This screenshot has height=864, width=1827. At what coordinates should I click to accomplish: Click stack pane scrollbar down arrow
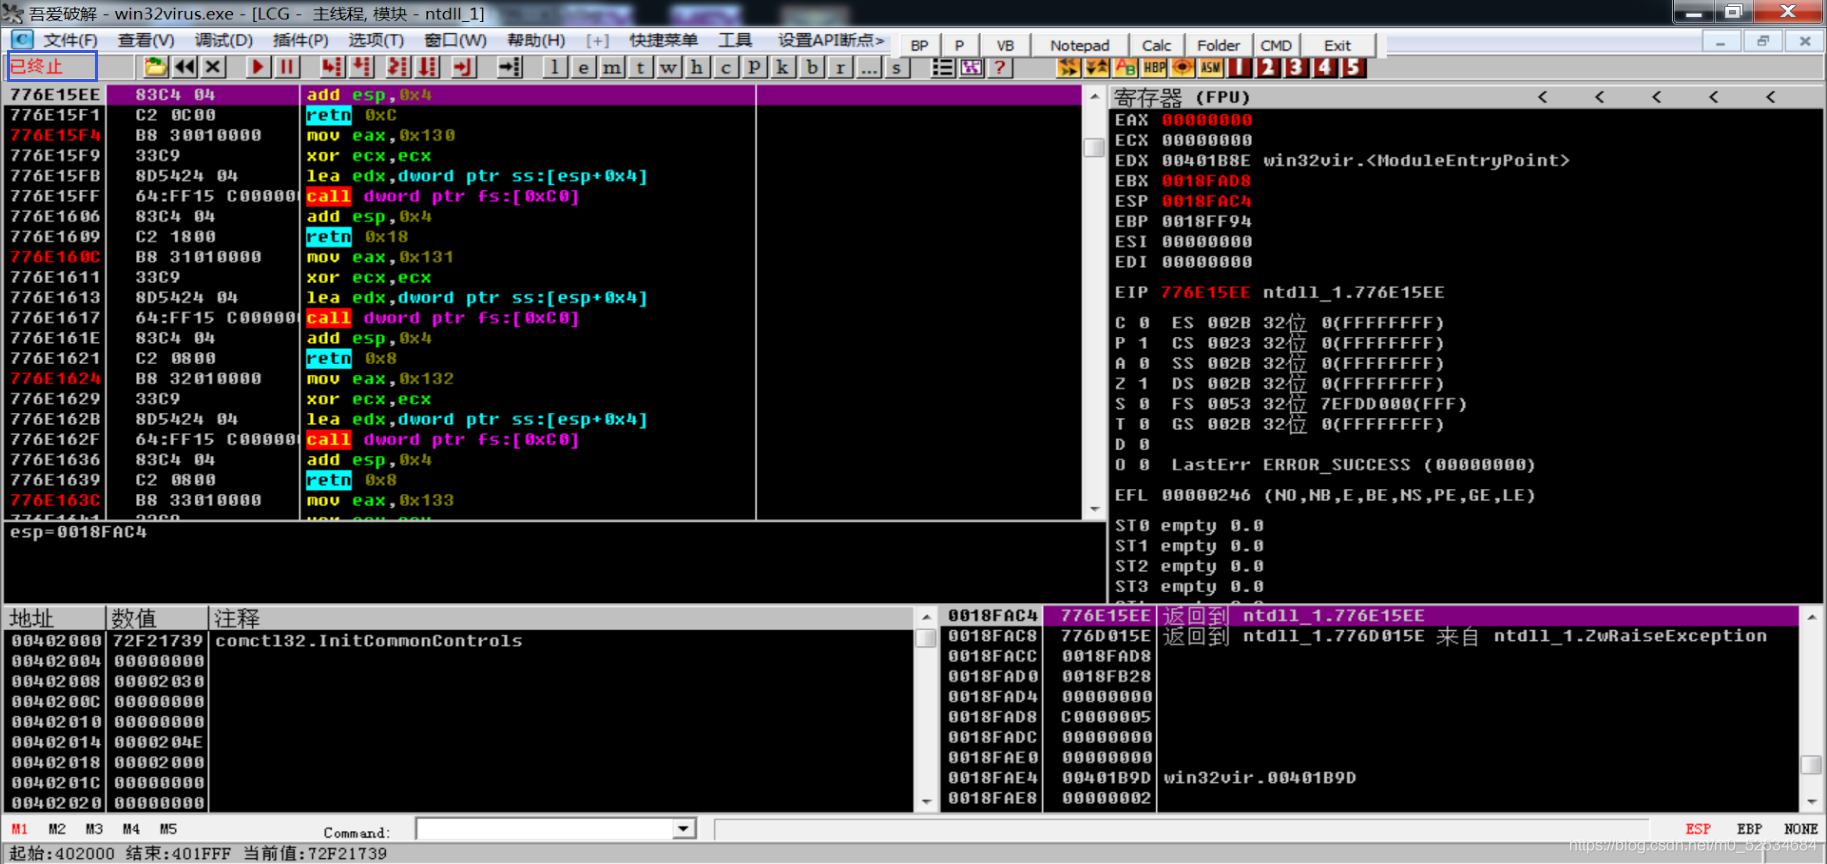coord(1811,801)
